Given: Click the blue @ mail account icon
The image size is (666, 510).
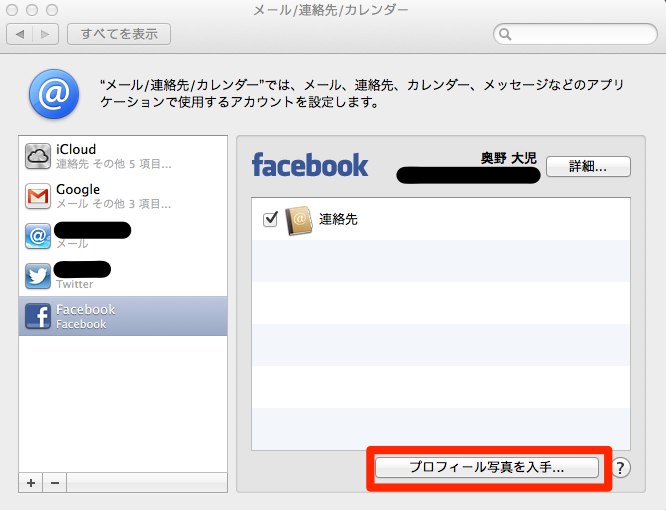Looking at the screenshot, I should 38,236.
